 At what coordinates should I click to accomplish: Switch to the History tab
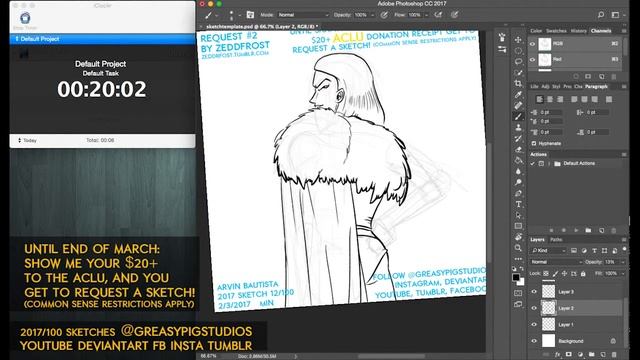pyautogui.click(x=578, y=31)
